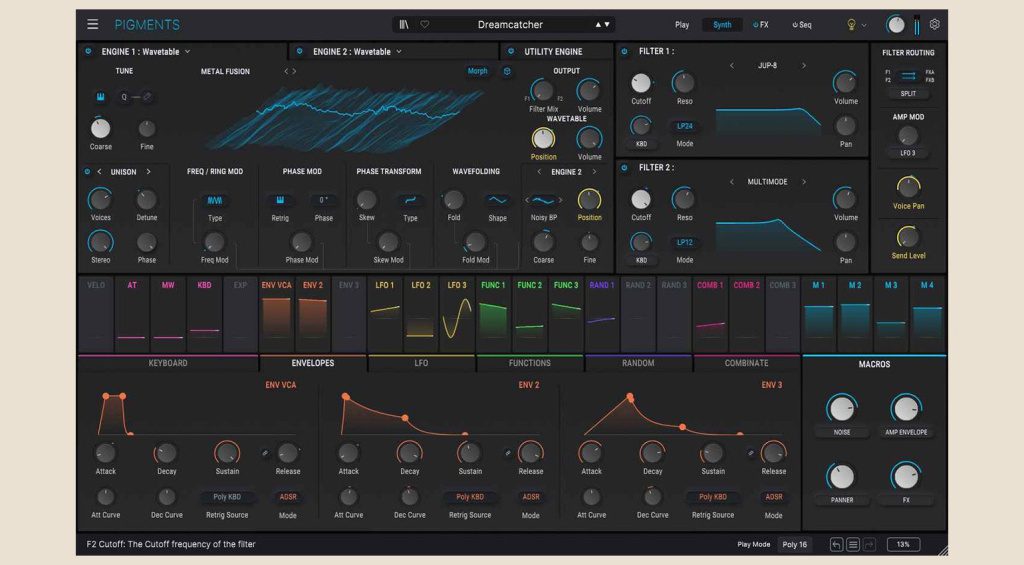Turn the master volume knob

[x=895, y=25]
